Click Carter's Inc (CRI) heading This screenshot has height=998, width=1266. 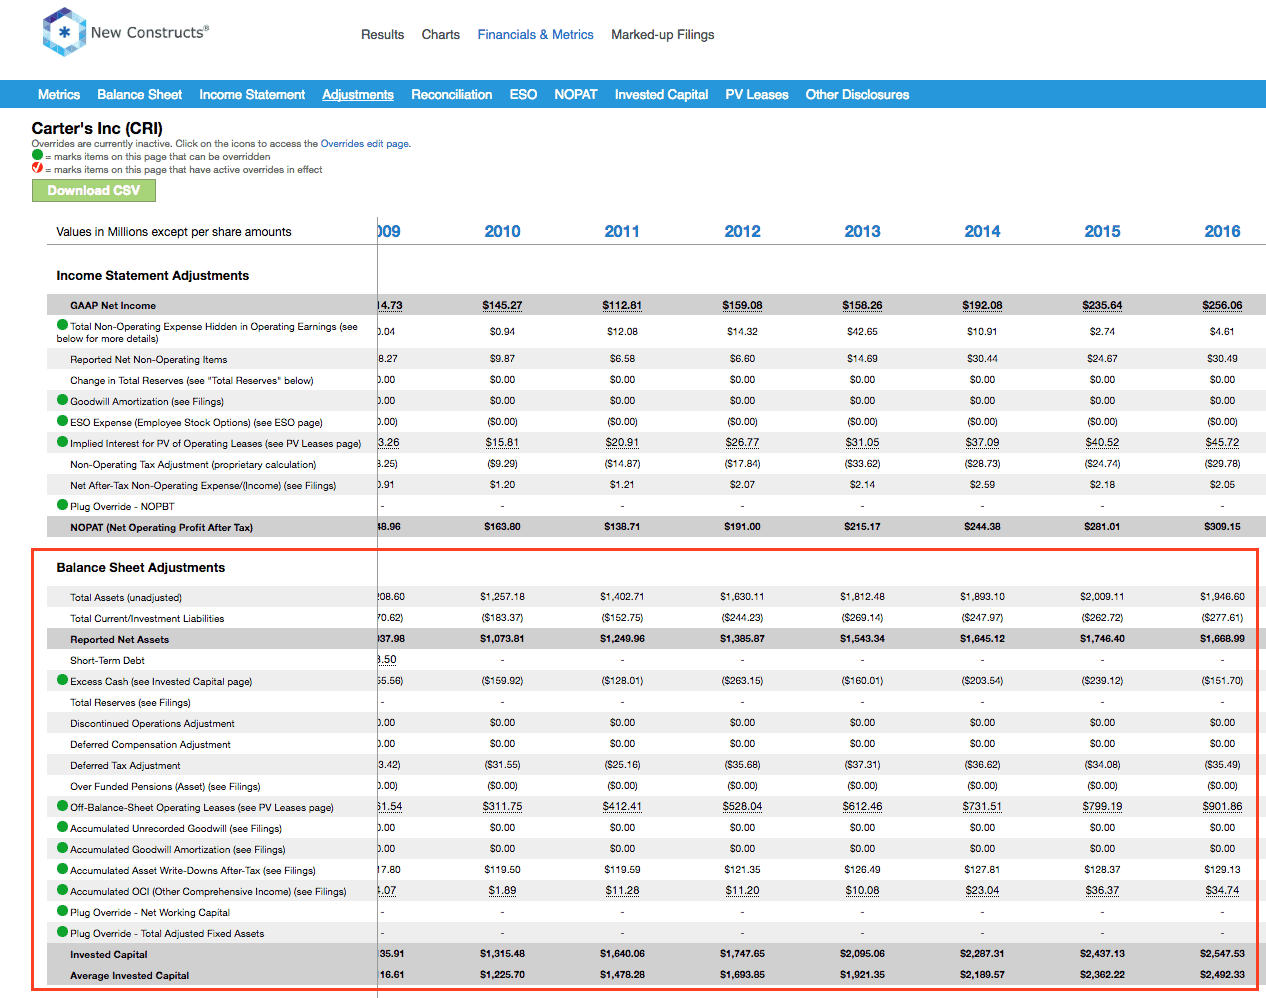point(97,128)
